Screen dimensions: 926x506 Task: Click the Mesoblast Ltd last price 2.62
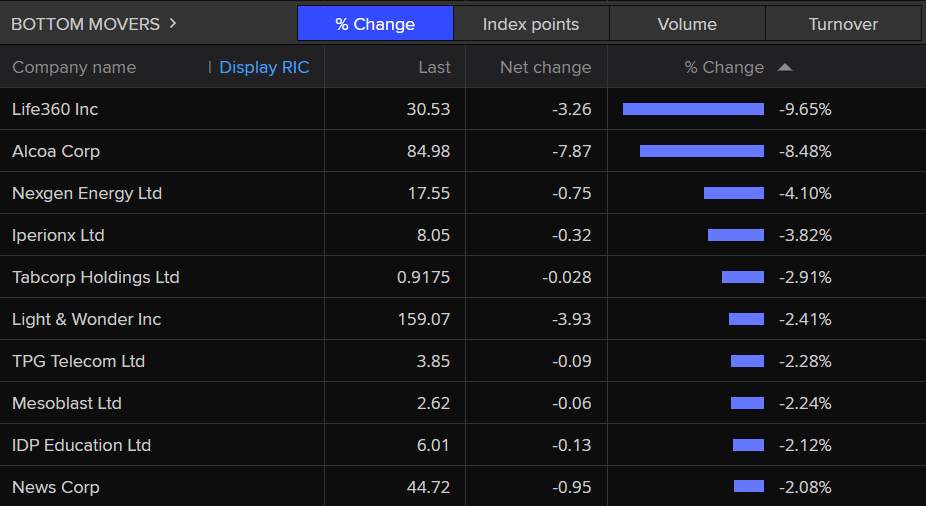click(434, 404)
